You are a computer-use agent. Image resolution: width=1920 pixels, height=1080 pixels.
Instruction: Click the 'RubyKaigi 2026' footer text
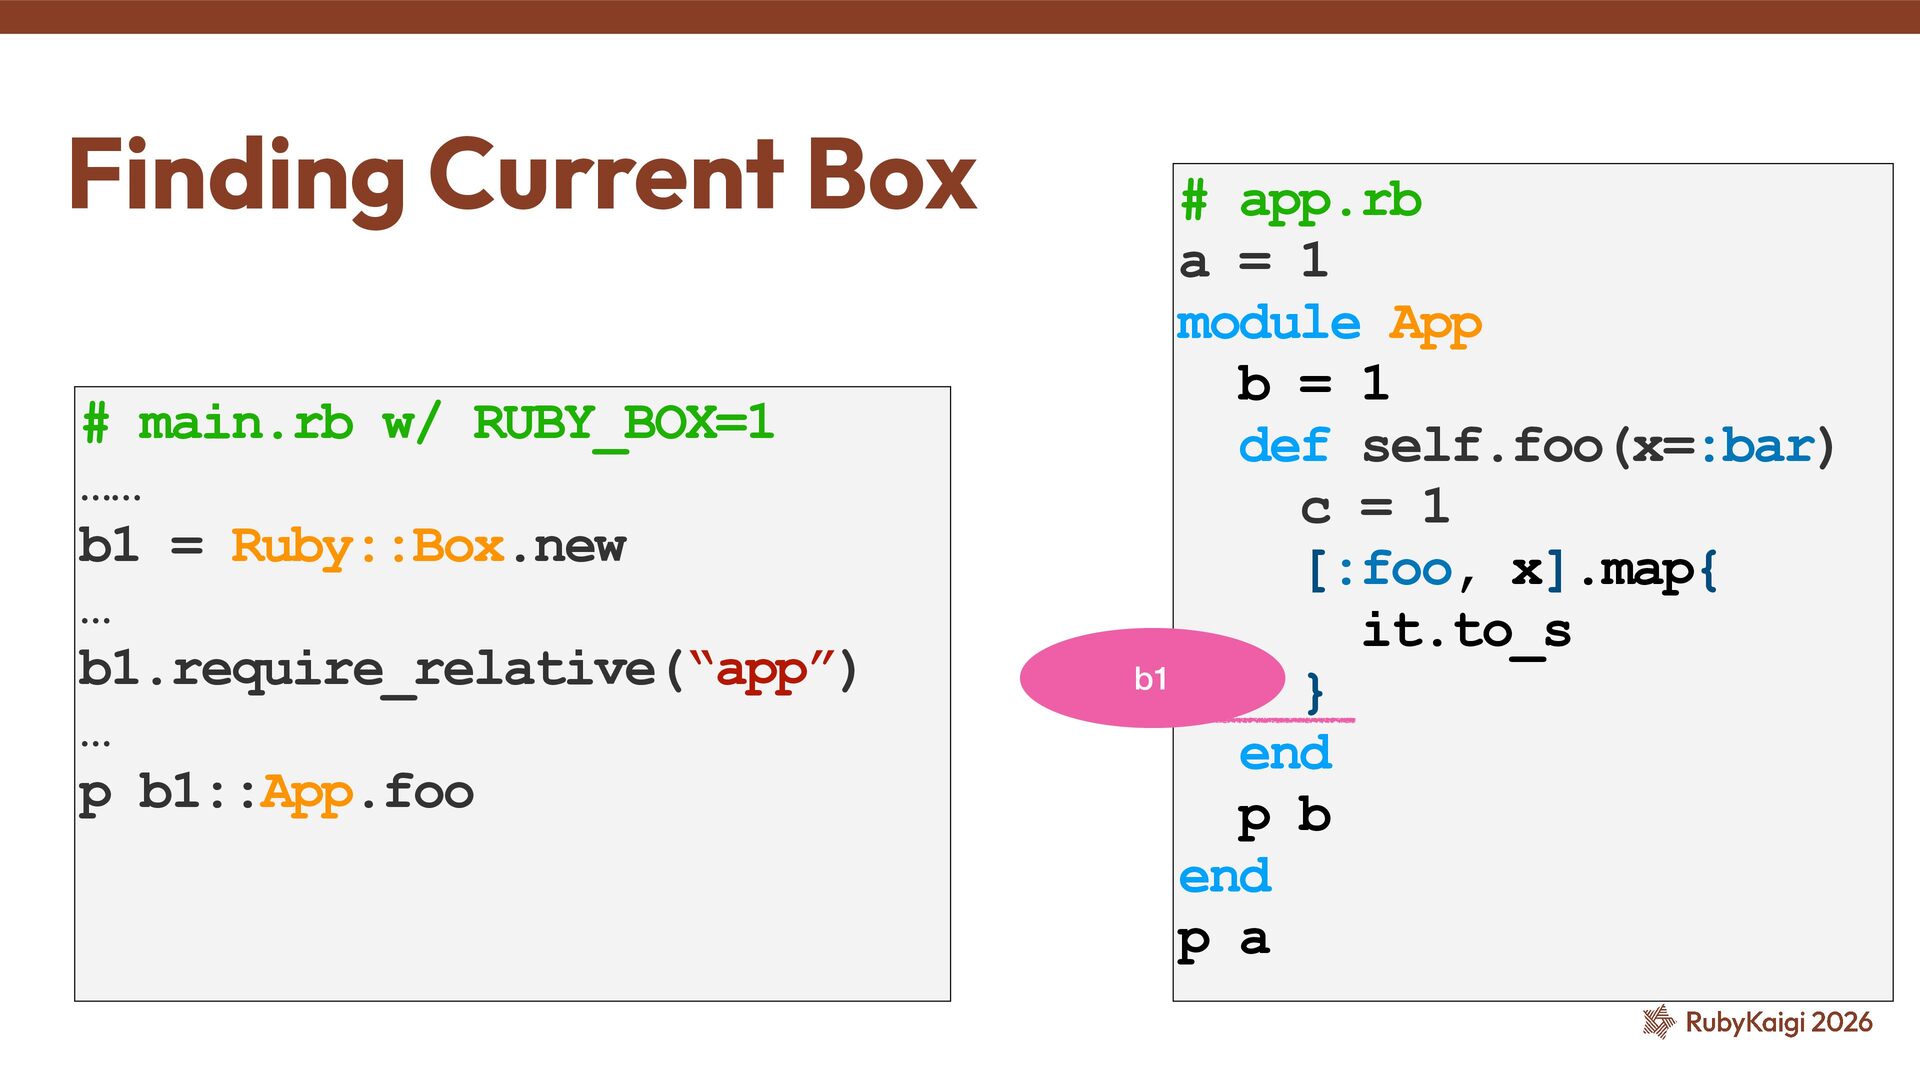tap(1778, 1022)
